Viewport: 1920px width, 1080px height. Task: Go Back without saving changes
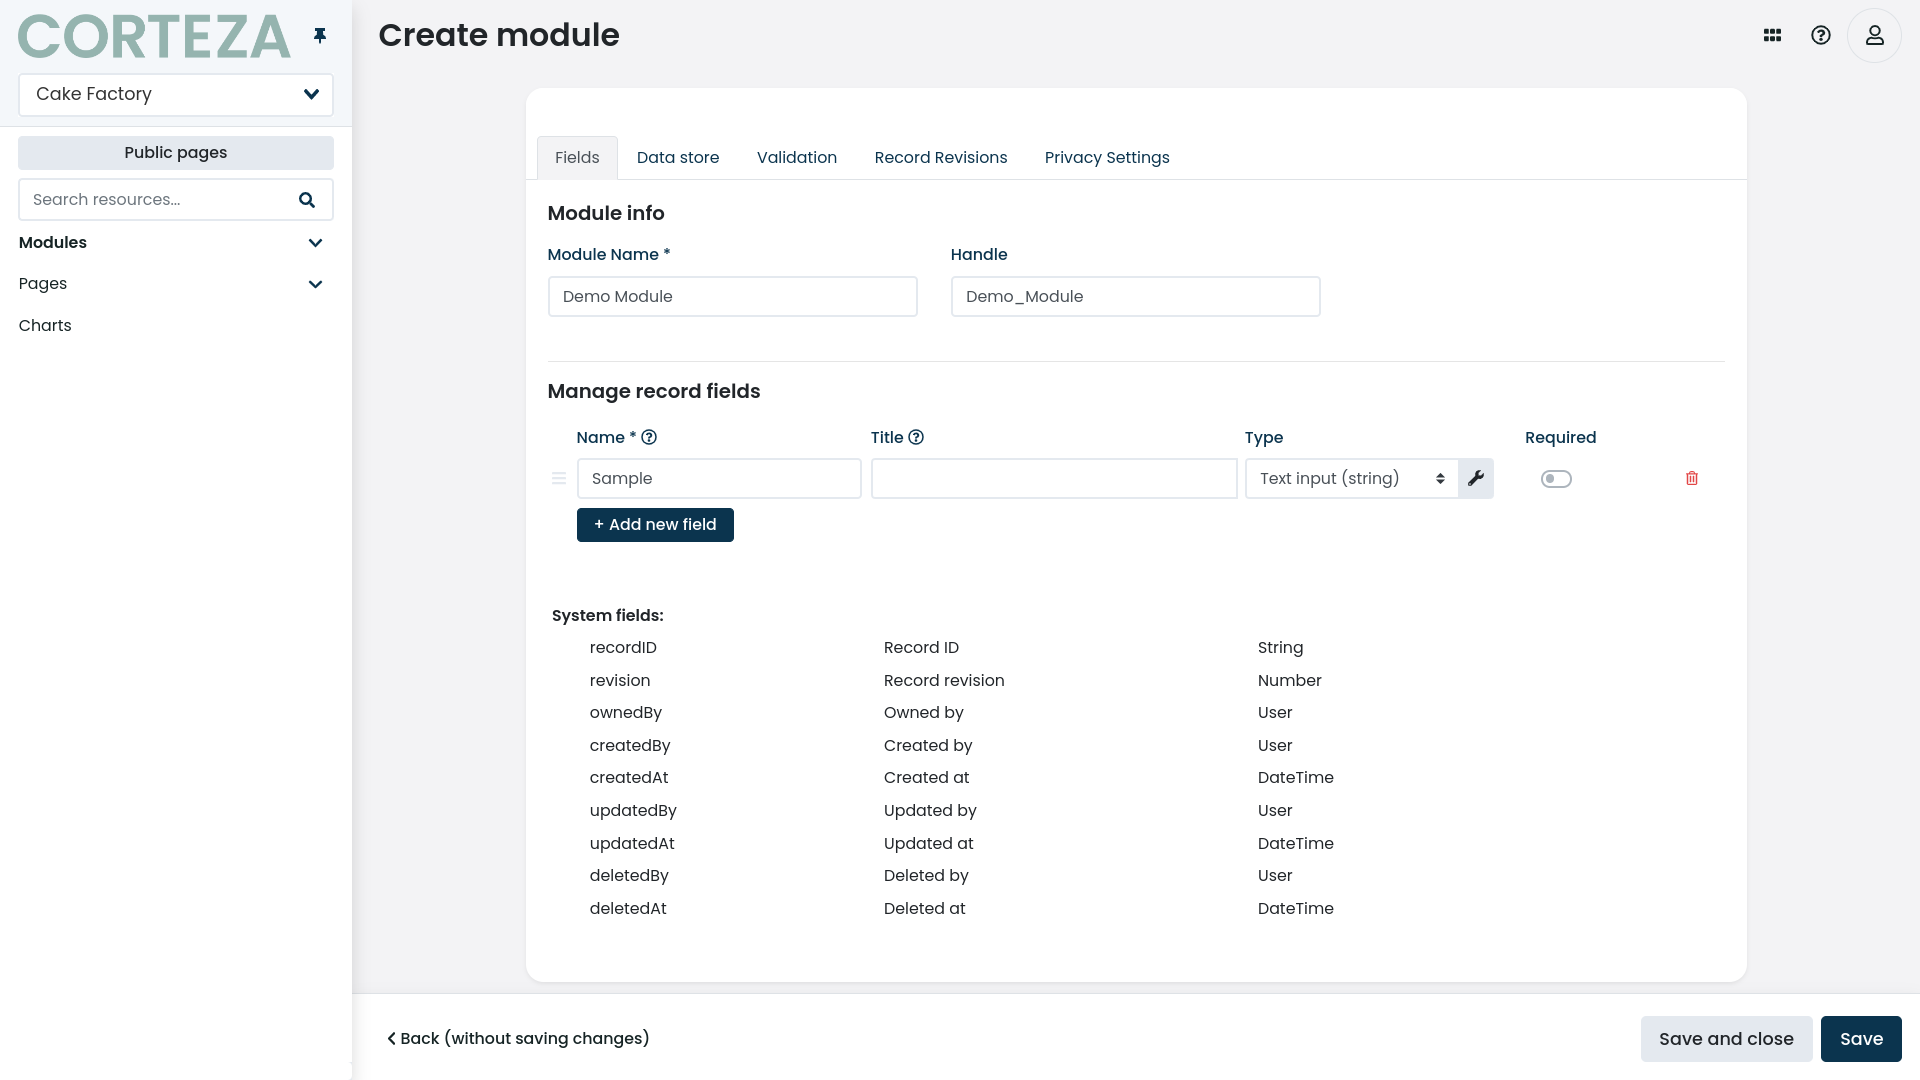click(518, 1039)
